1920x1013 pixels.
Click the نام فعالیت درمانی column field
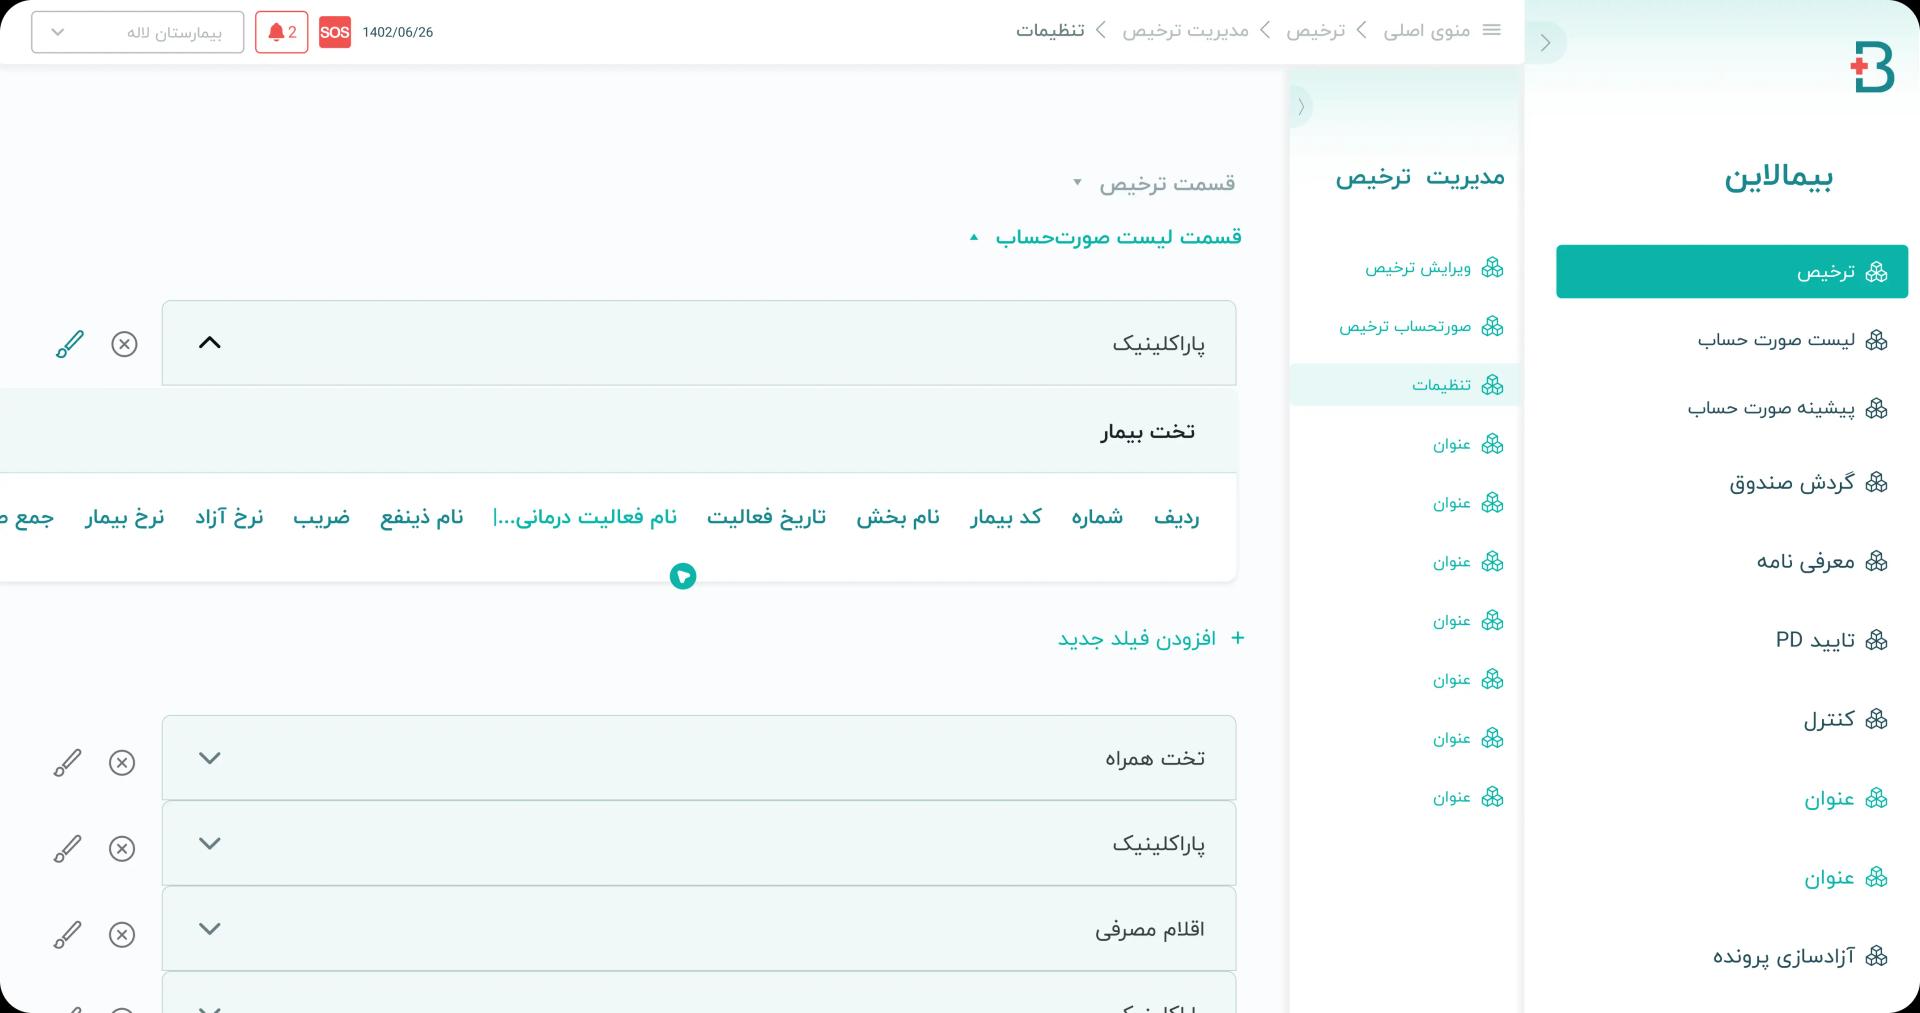585,517
